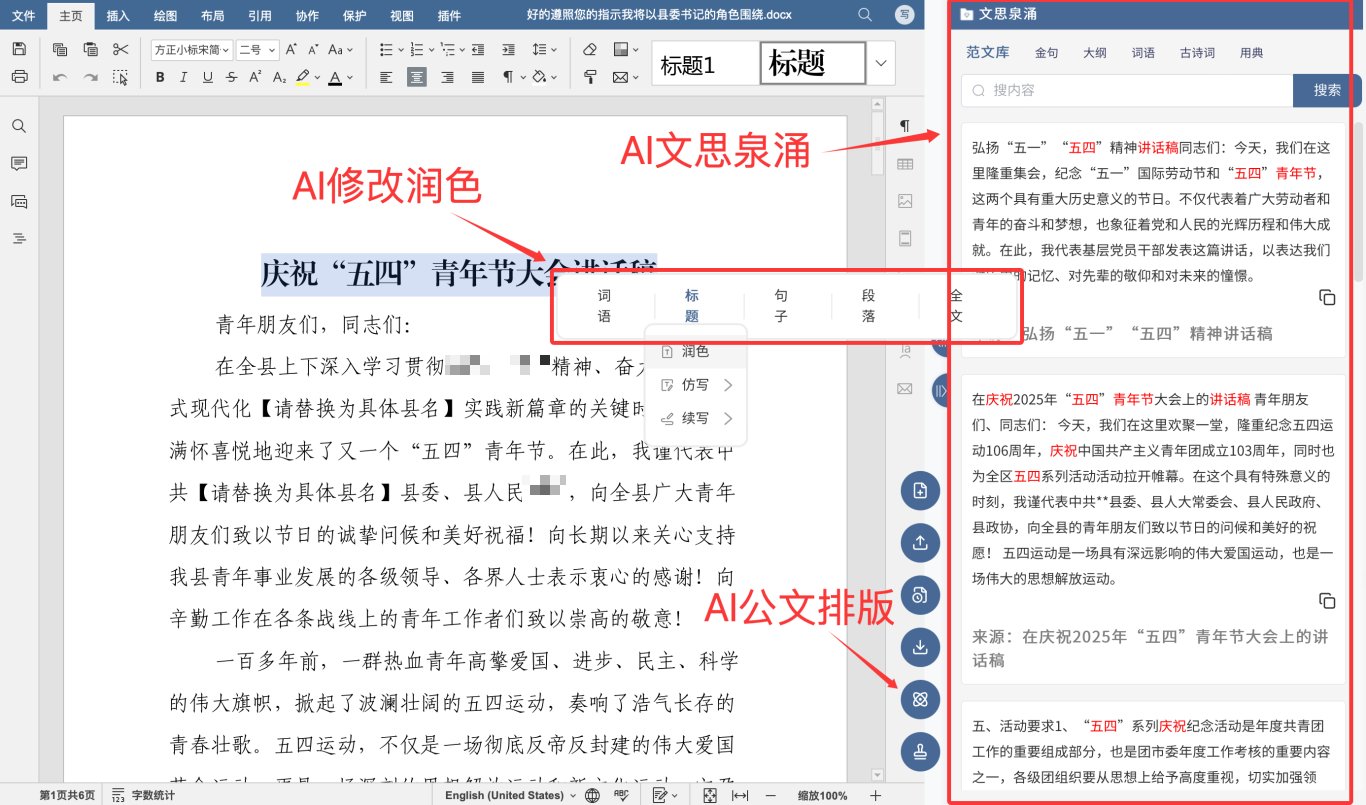Open the 插入 ribbon tab
This screenshot has width=1366, height=805.
[118, 16]
